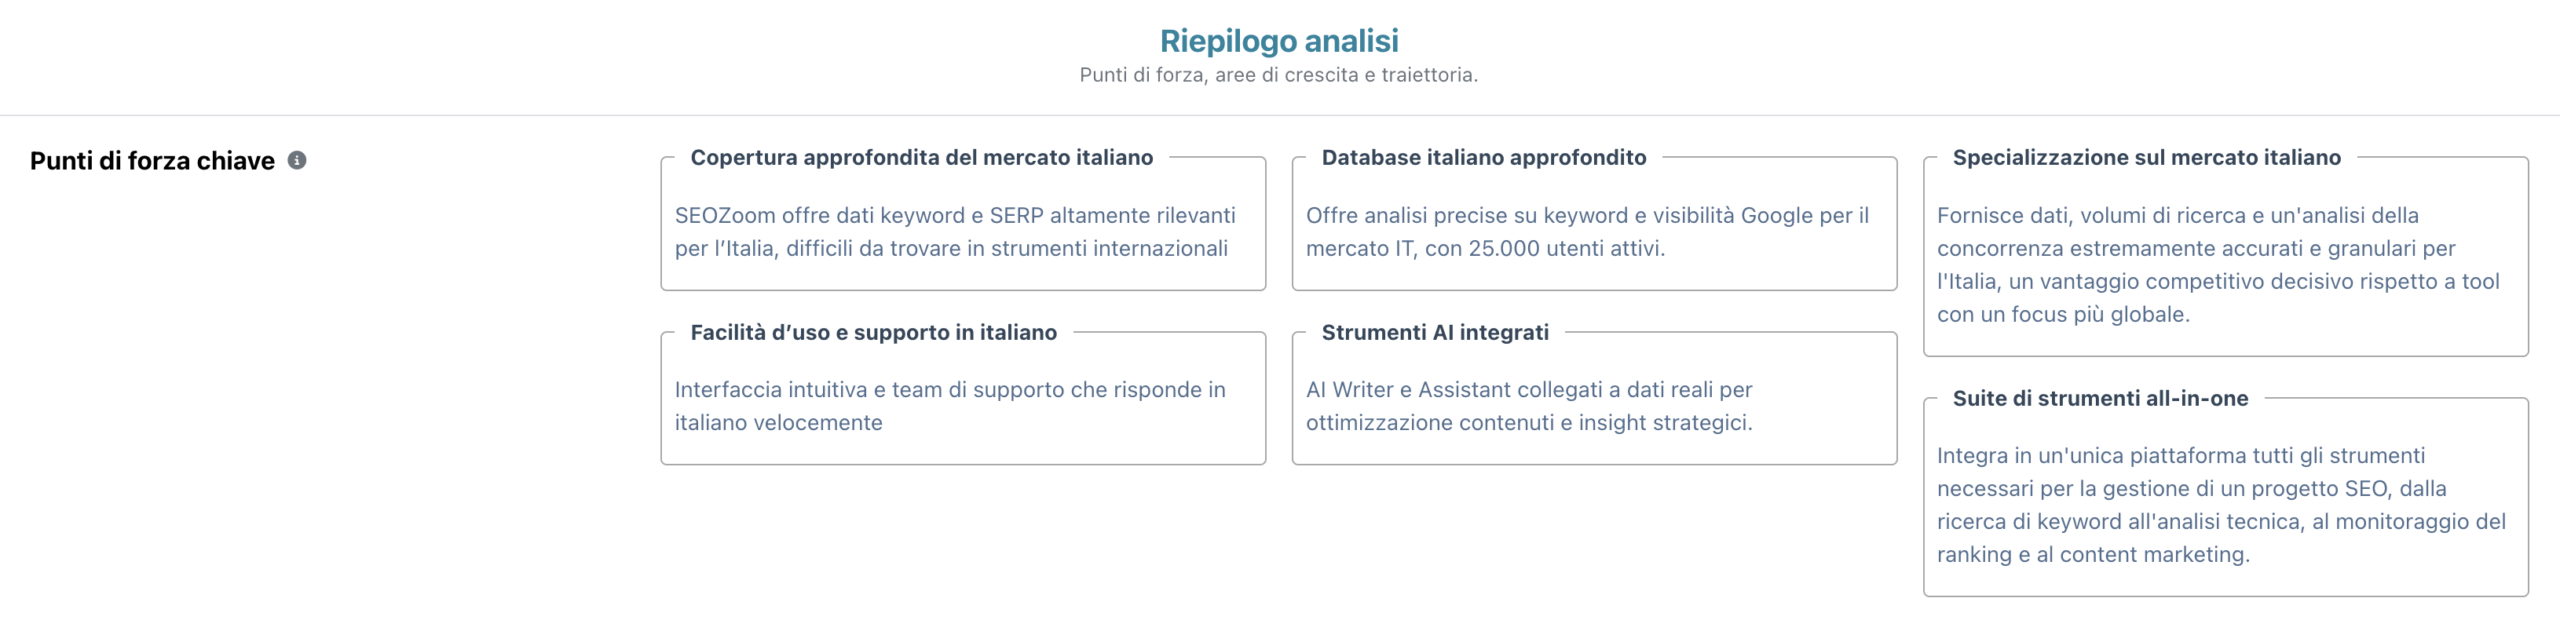This screenshot has width=2560, height=620.
Task: Click the paragraph under Copertura approfondita del mercato italiano
Action: pyautogui.click(x=955, y=232)
